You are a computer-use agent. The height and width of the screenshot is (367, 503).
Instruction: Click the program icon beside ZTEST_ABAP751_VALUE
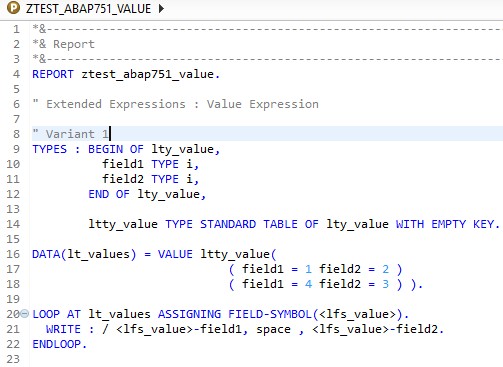[x=13, y=7]
